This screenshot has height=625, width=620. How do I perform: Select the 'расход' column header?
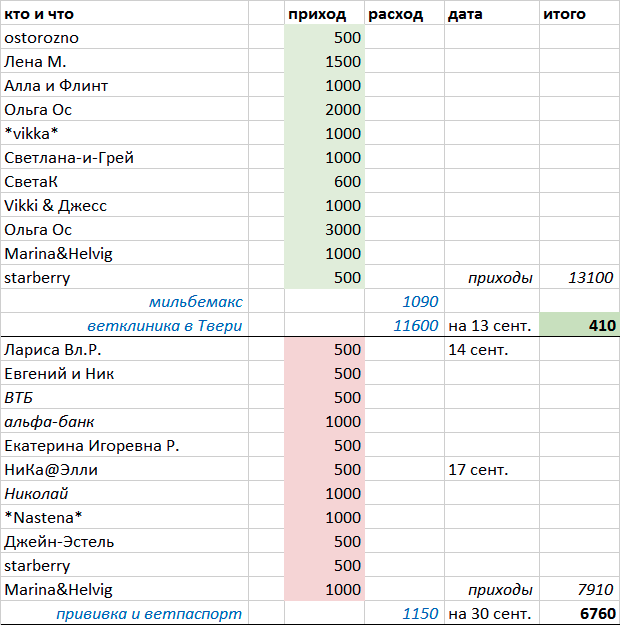(x=396, y=14)
